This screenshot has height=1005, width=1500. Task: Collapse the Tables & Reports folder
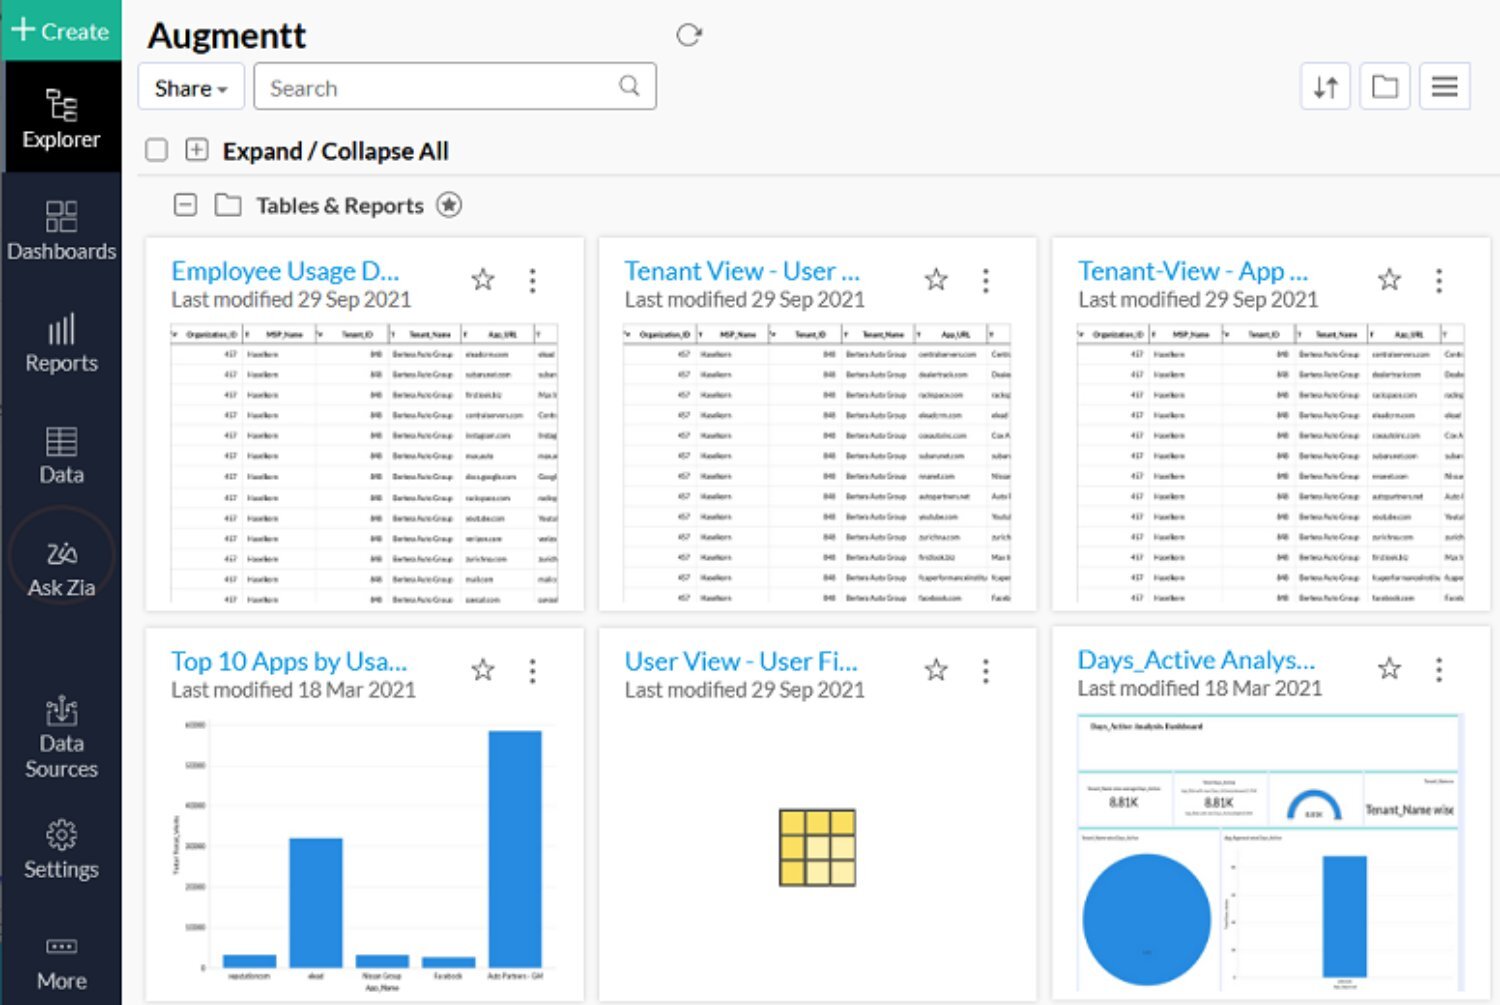pos(185,205)
